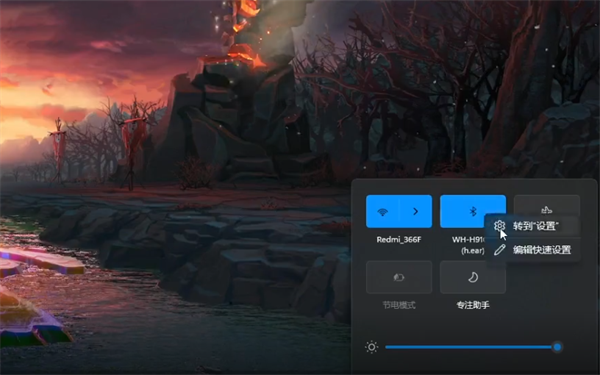Click the battery saver leaf icon
The width and height of the screenshot is (600, 375).
(399, 277)
